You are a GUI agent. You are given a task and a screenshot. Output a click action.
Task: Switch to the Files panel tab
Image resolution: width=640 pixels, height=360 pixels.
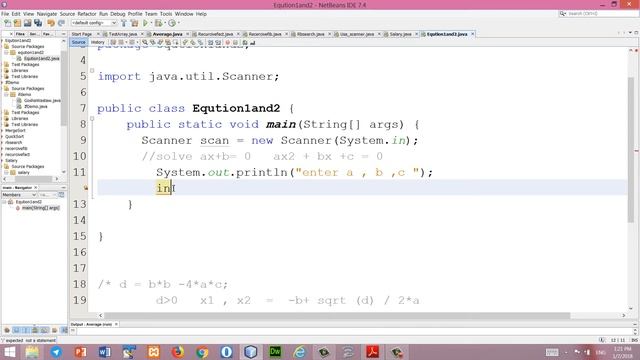click(20, 34)
